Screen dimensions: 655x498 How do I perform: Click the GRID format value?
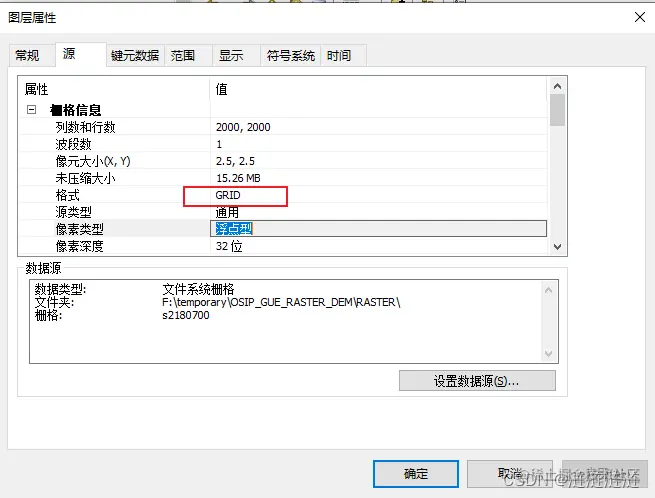pos(228,195)
